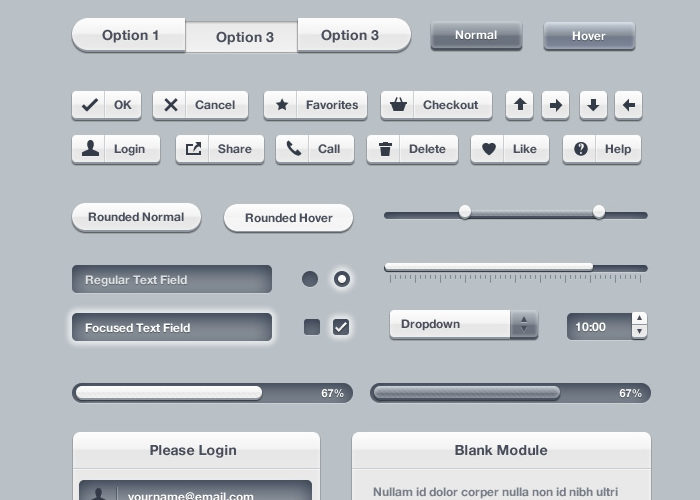Click the right arrow icon button

tap(555, 105)
